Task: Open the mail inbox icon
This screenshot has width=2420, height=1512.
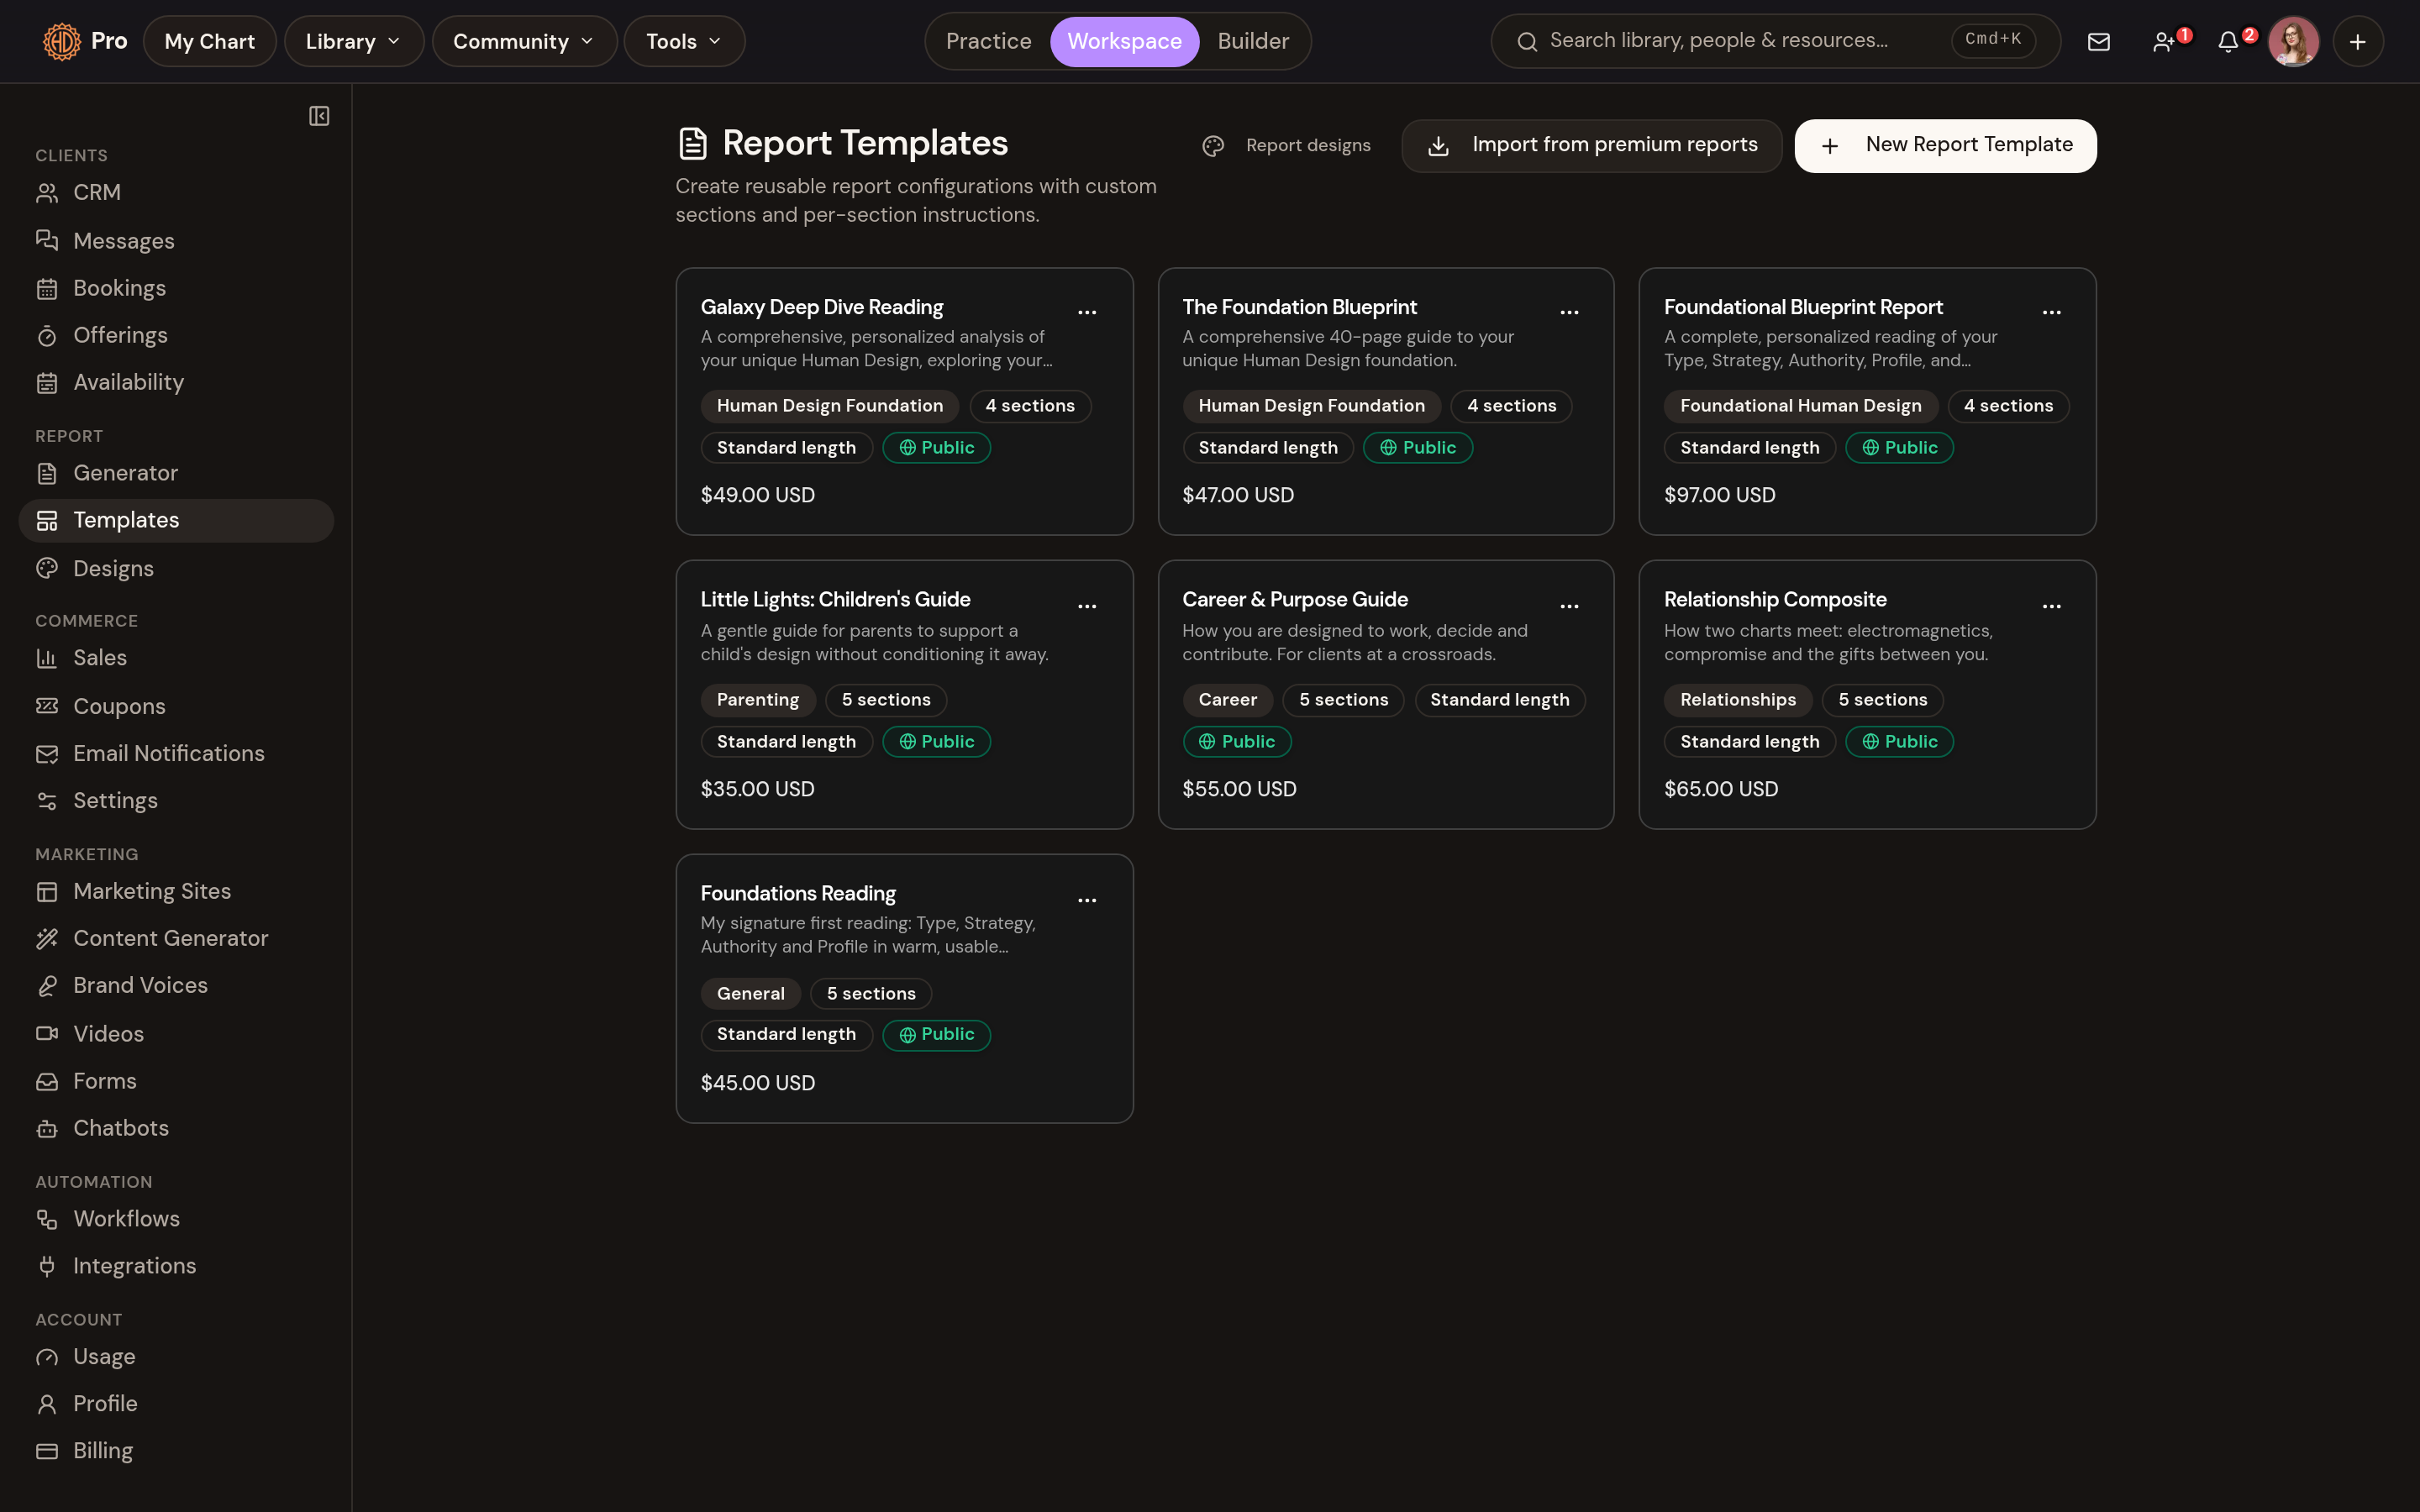Action: point(2098,41)
